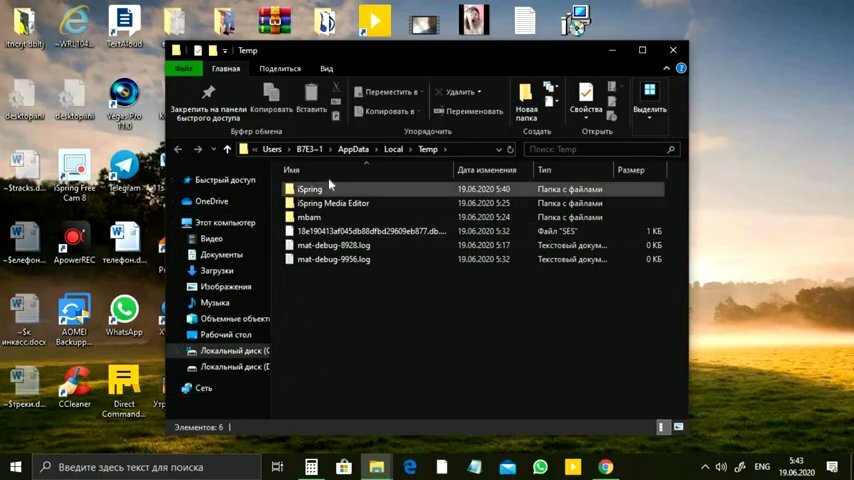Go back with the left arrow
This screenshot has height=480, width=854.
pos(178,149)
